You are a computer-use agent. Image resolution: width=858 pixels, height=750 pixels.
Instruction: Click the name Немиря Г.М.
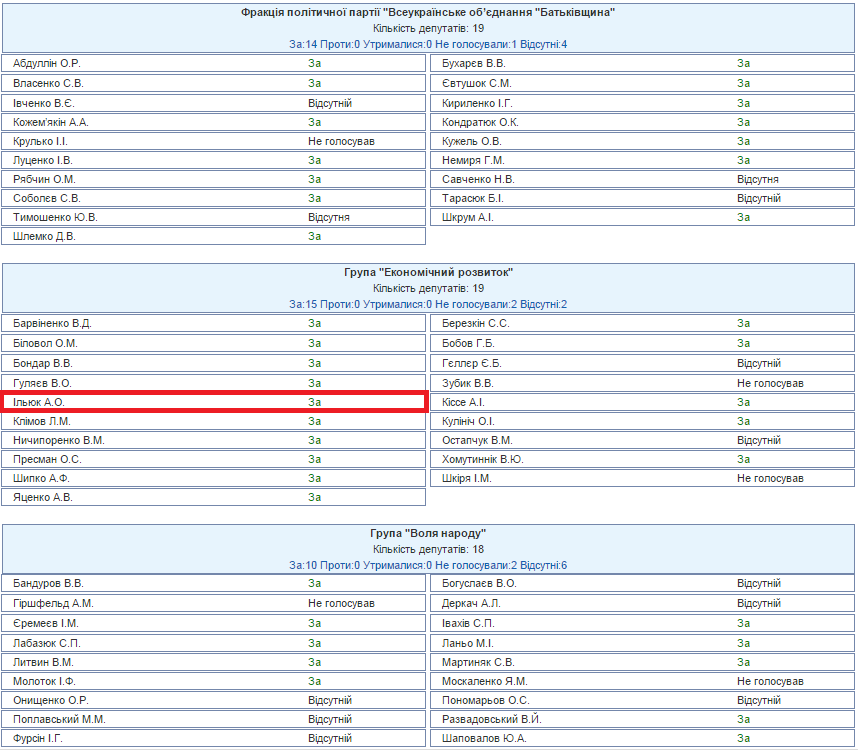pyautogui.click(x=474, y=160)
